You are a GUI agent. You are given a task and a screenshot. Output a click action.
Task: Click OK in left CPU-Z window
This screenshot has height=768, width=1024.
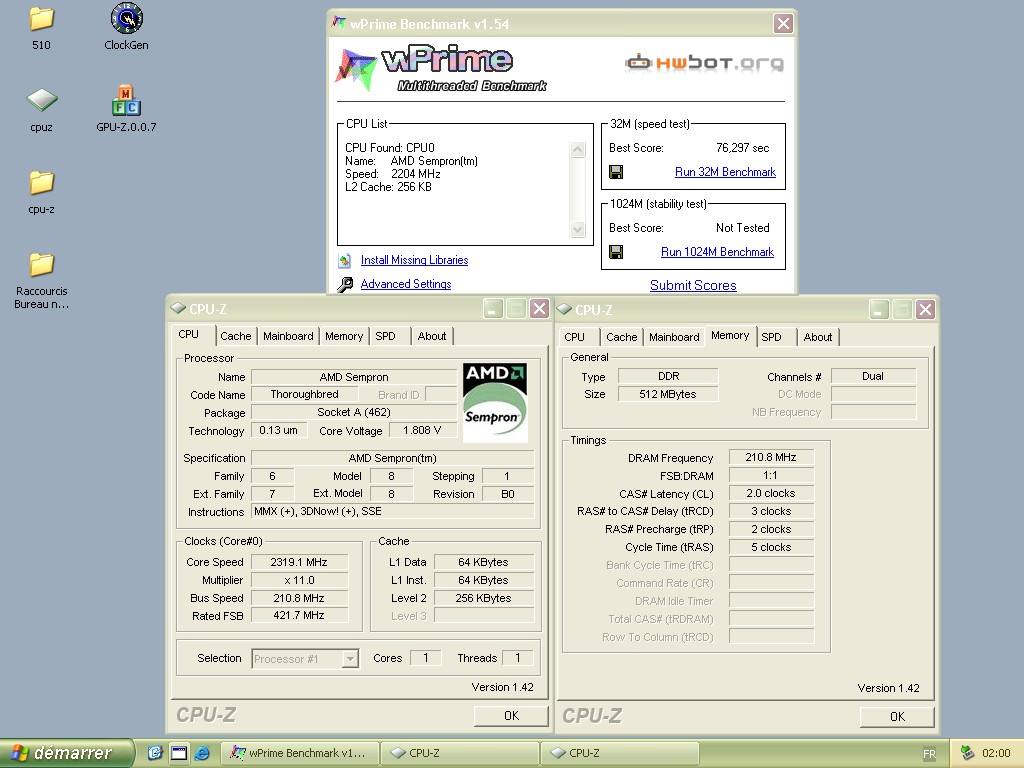click(511, 716)
